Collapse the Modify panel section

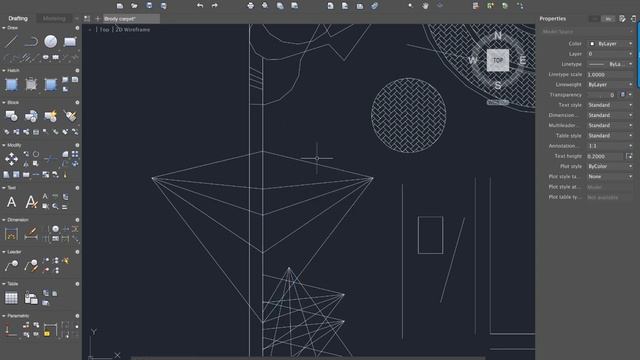coord(4,145)
